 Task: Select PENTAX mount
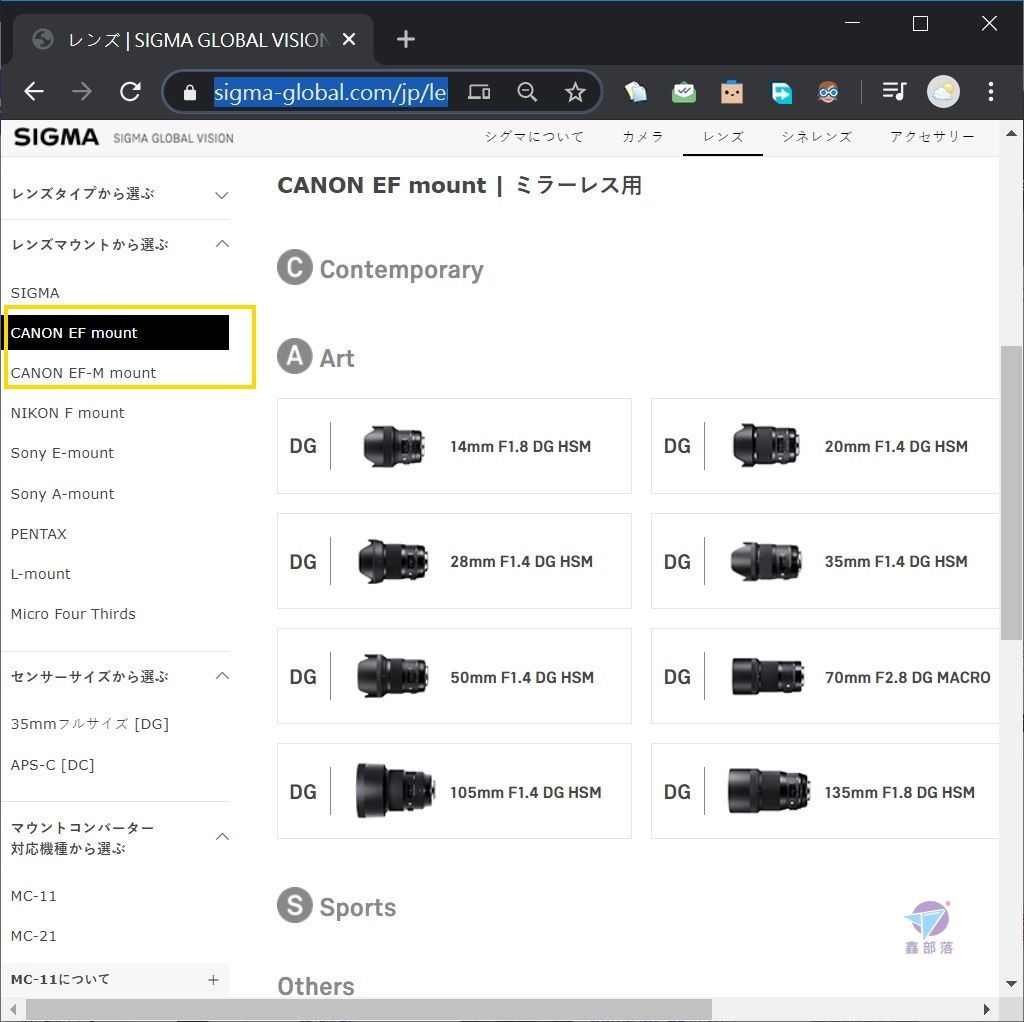coord(39,534)
